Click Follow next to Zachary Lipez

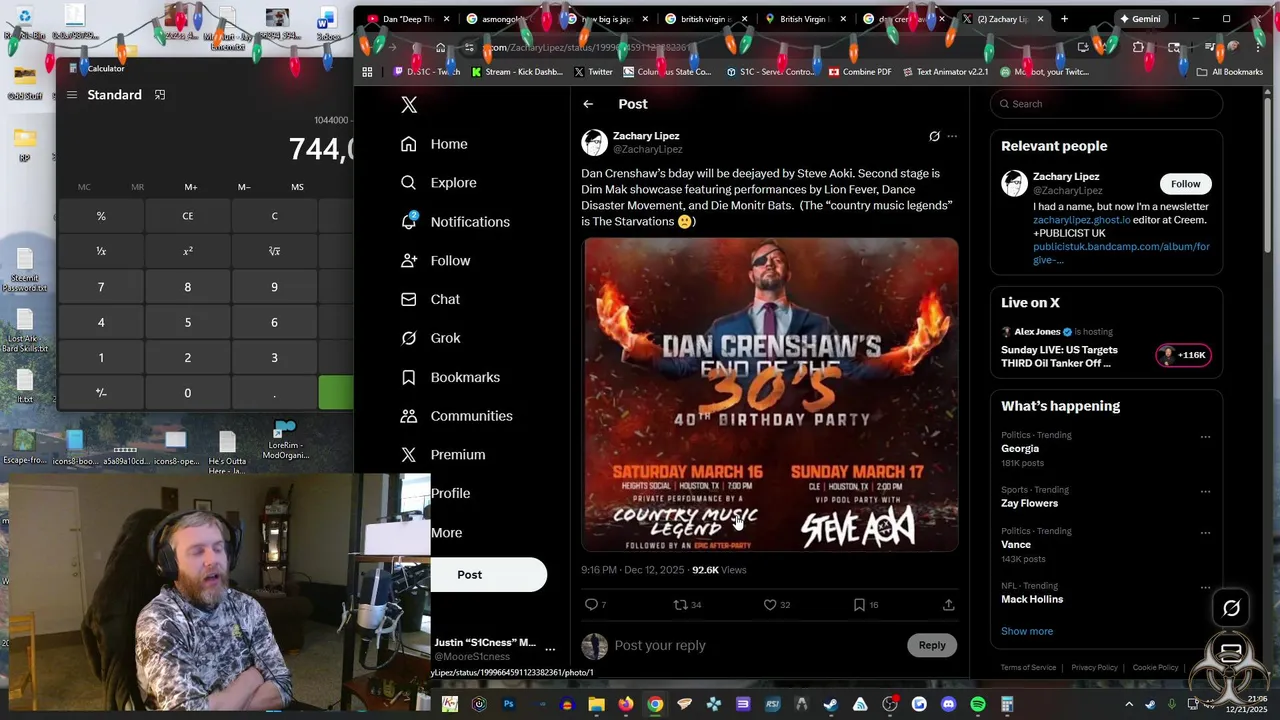click(1185, 184)
